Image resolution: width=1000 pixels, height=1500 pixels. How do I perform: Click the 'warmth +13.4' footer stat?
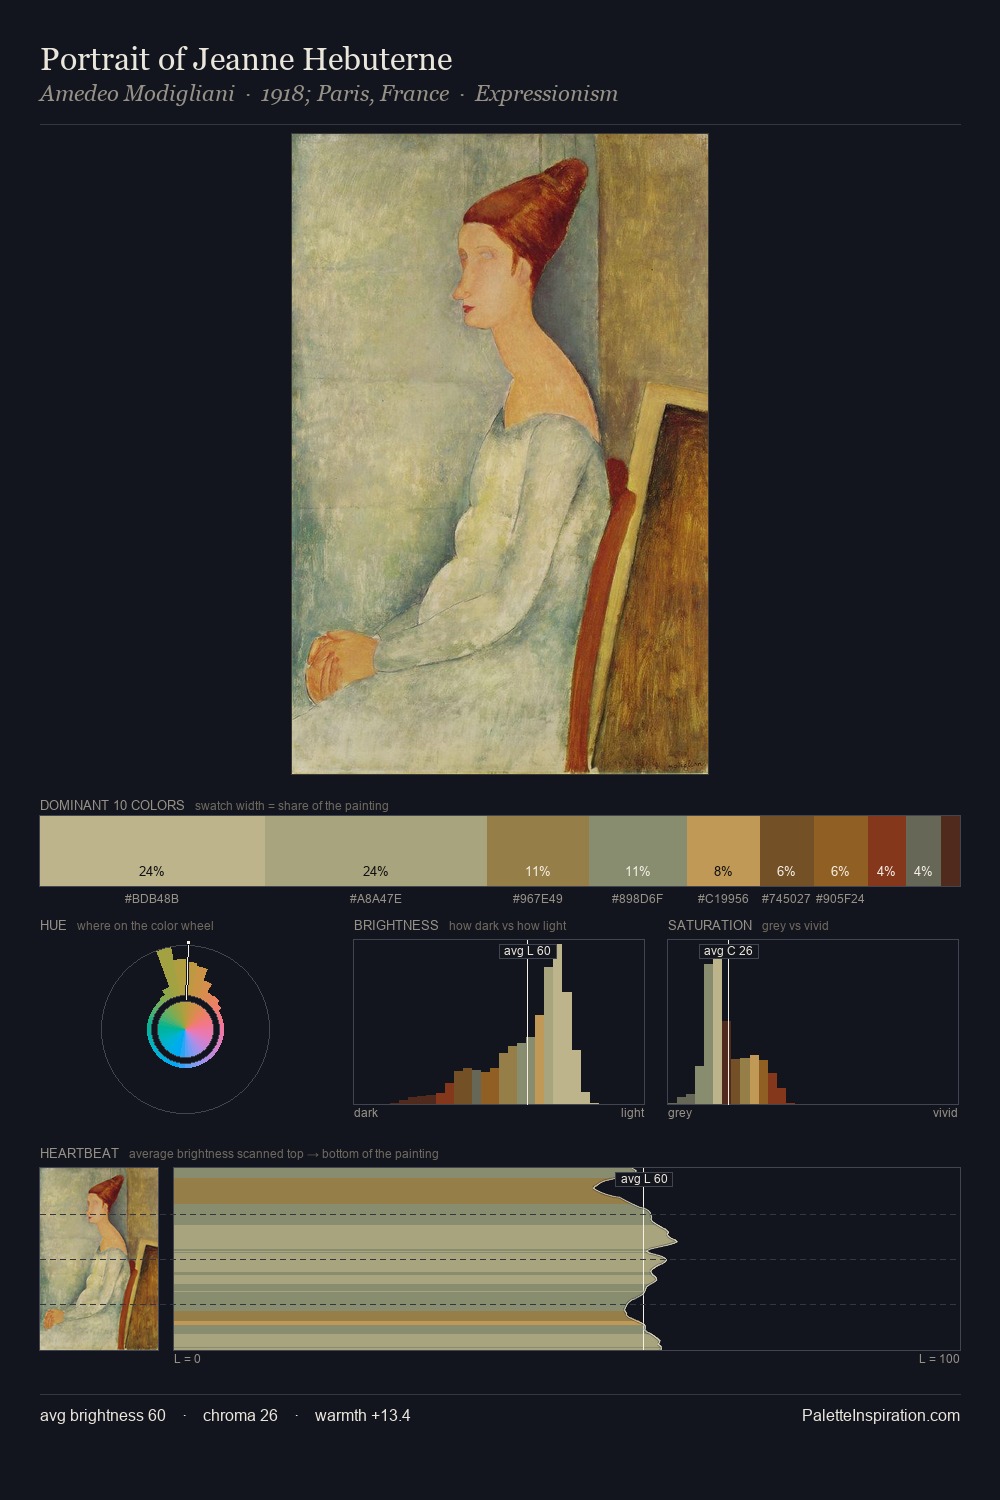(x=363, y=1415)
